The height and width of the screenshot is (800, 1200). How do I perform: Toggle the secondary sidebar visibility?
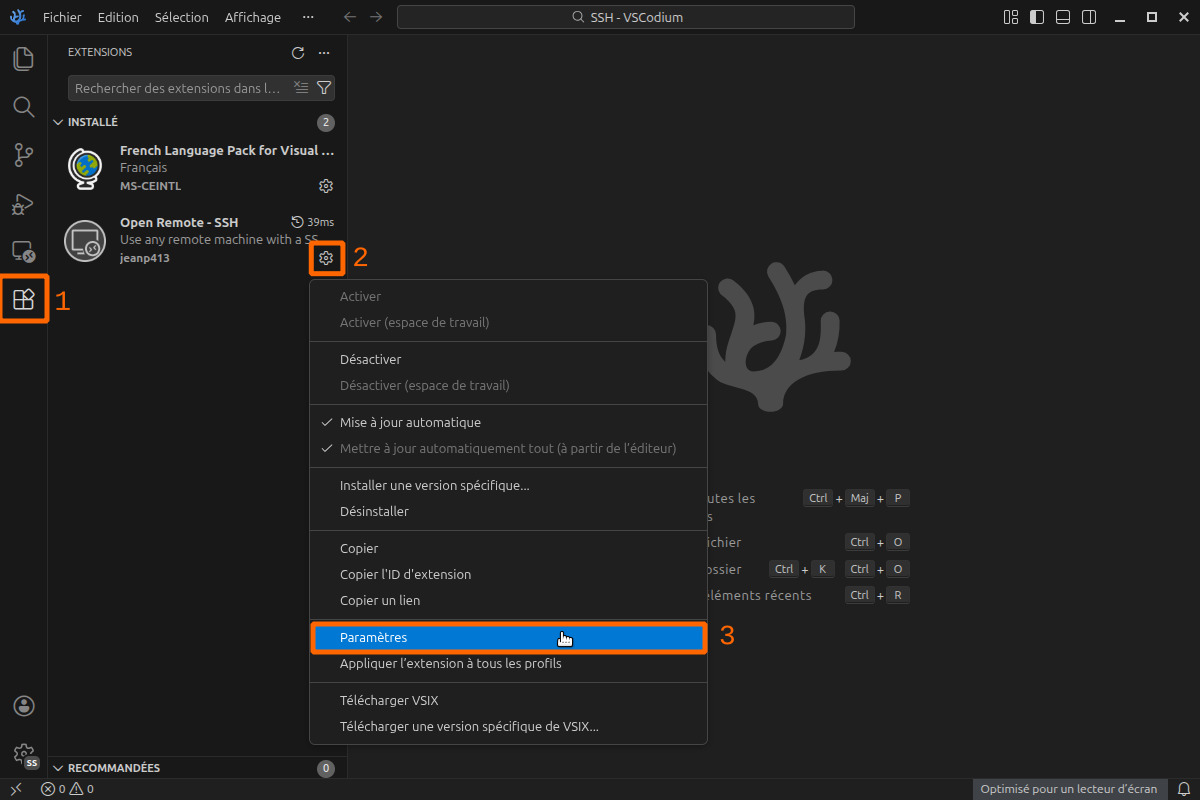coord(1089,17)
